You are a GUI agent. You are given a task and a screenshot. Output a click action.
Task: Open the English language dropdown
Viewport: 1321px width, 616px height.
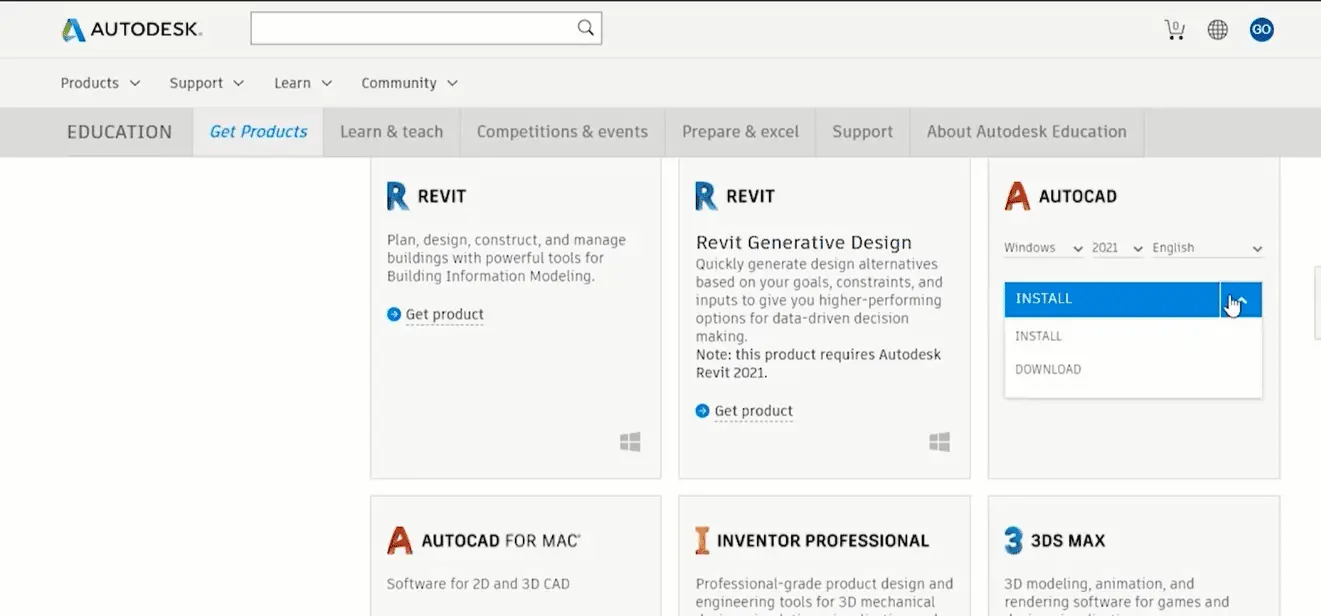pos(1207,247)
